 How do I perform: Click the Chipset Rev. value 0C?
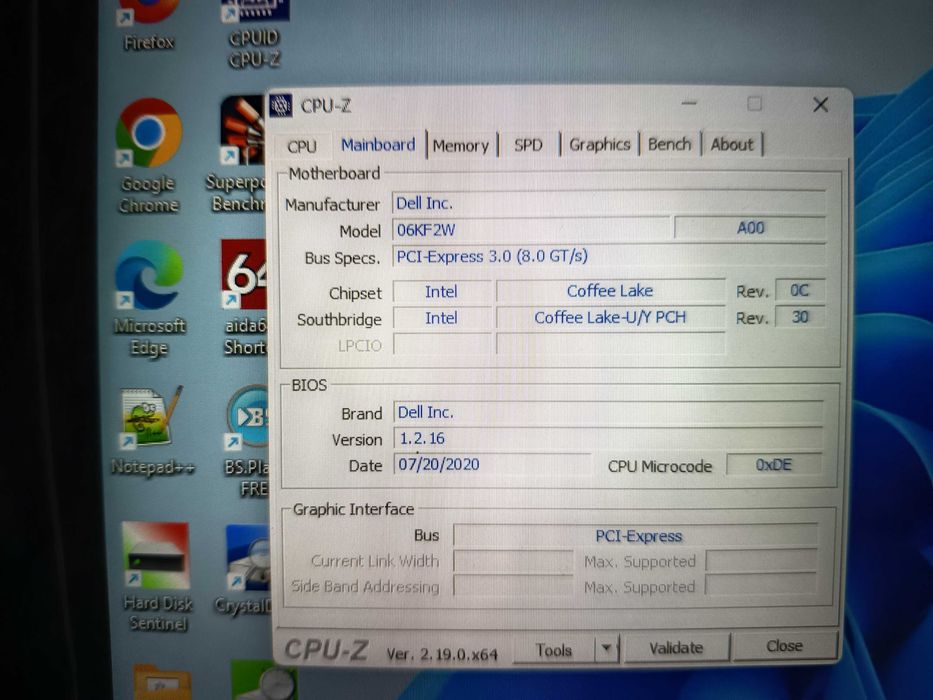click(x=800, y=290)
